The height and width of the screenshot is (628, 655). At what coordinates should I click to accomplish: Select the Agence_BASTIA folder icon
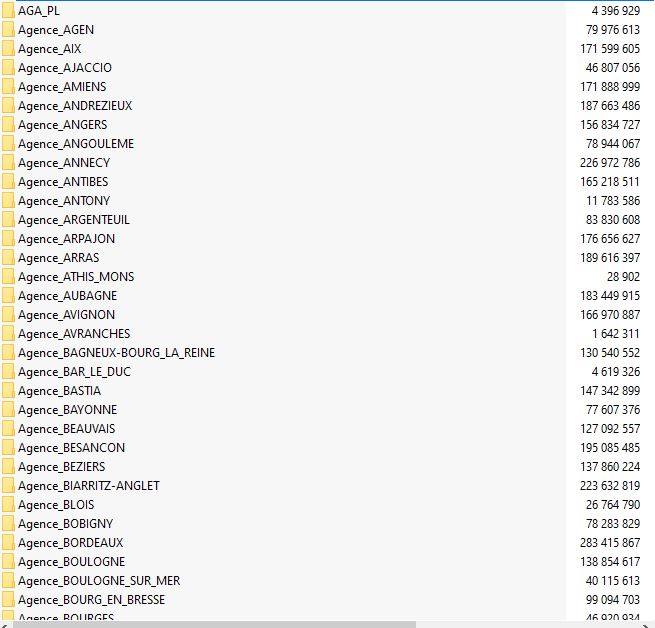click(x=8, y=391)
